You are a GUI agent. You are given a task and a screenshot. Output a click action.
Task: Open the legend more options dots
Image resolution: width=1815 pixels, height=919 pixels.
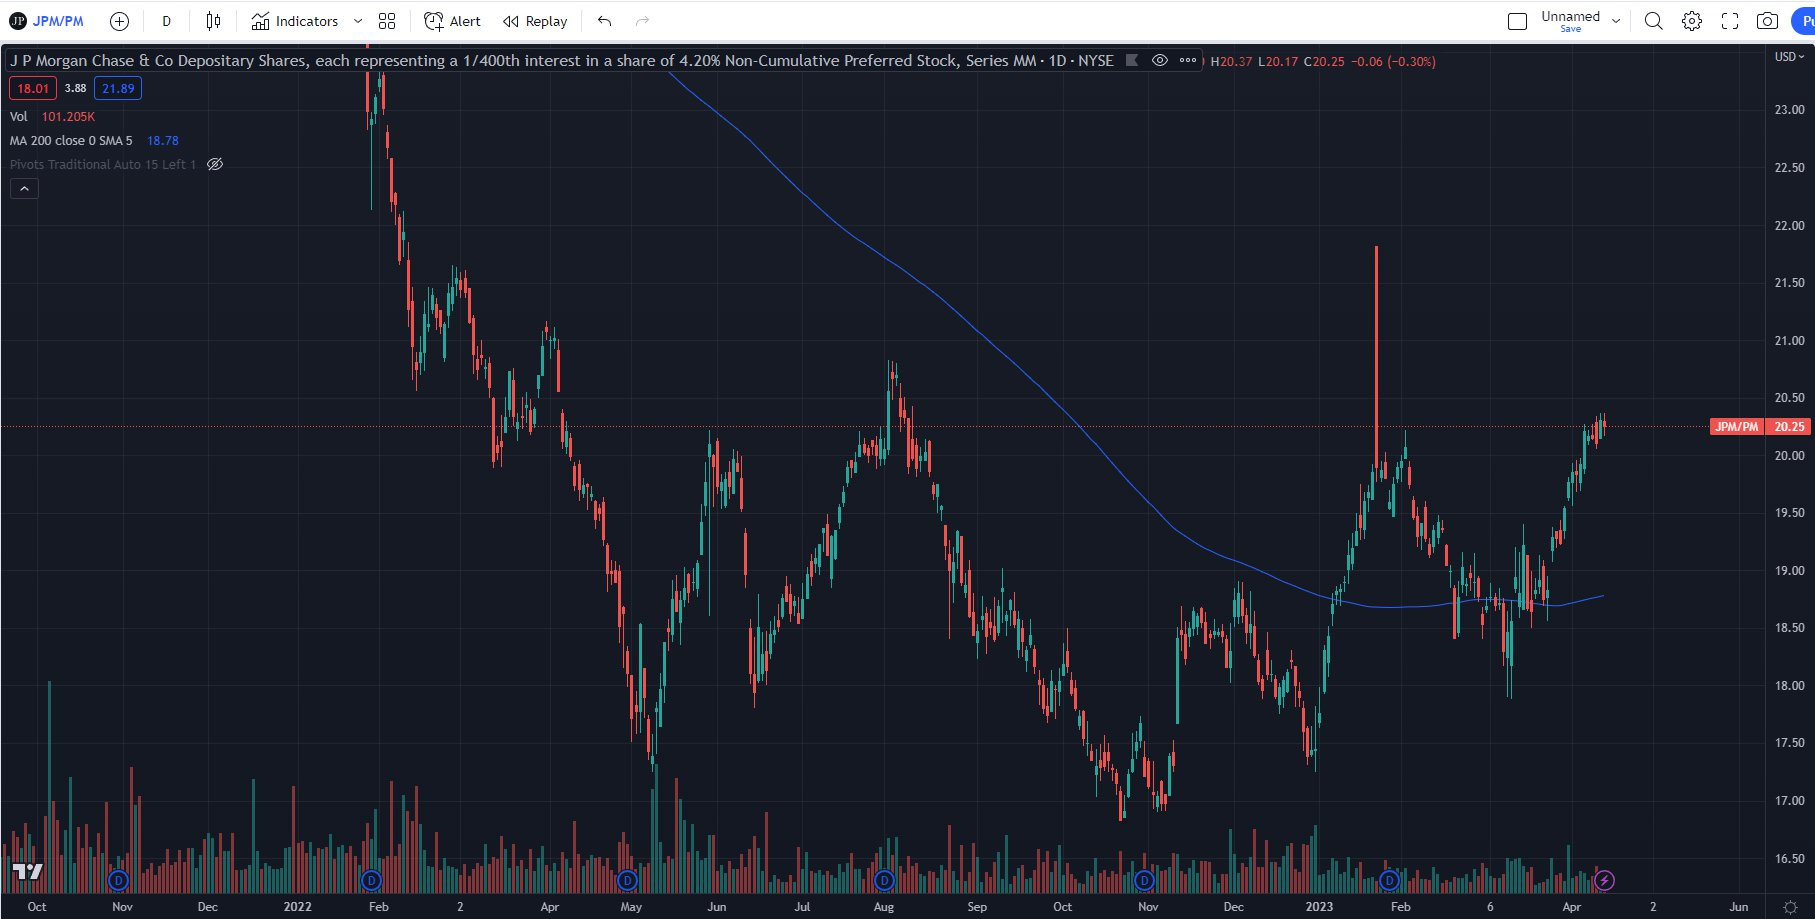pos(1187,60)
